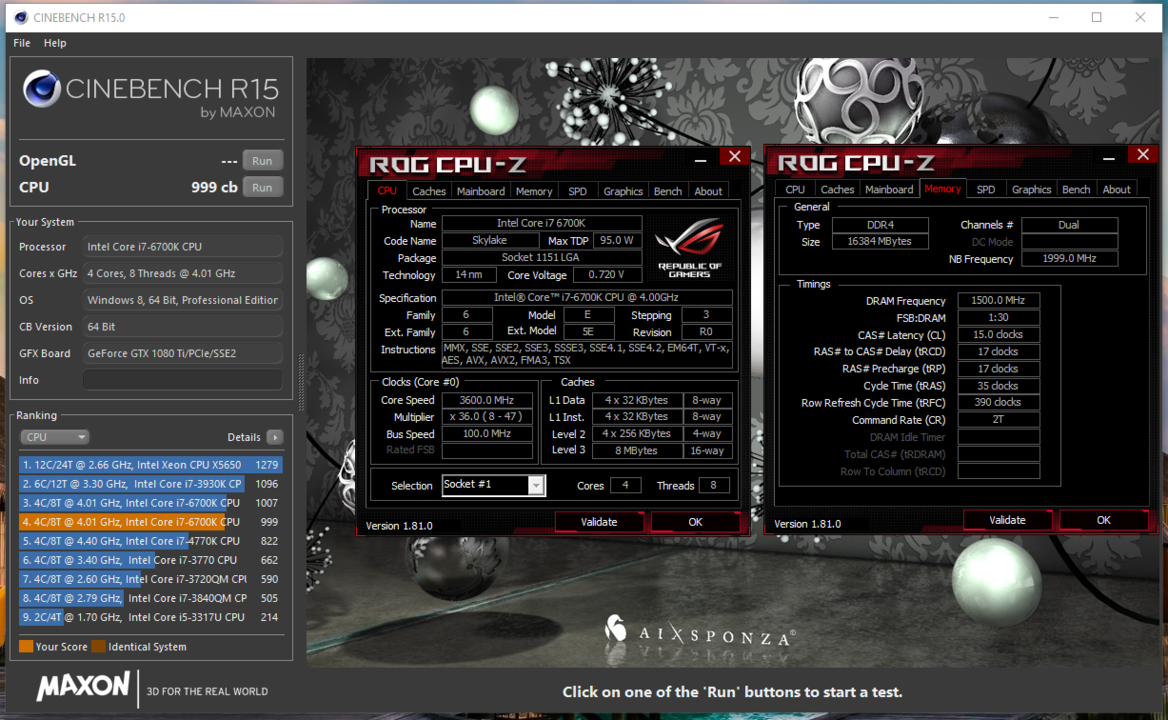Click the NB Frequency 1999.0 MHz value
Image resolution: width=1168 pixels, height=720 pixels.
[1069, 258]
